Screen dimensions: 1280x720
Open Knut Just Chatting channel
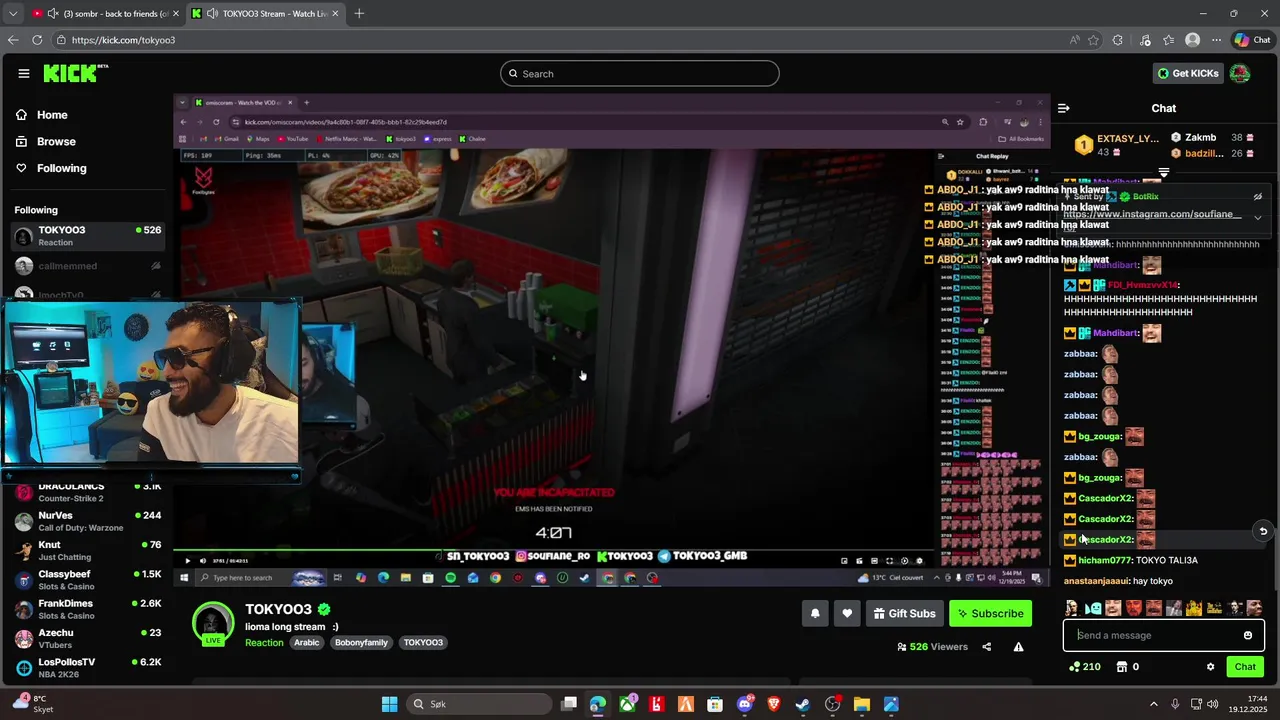pyautogui.click(x=88, y=551)
